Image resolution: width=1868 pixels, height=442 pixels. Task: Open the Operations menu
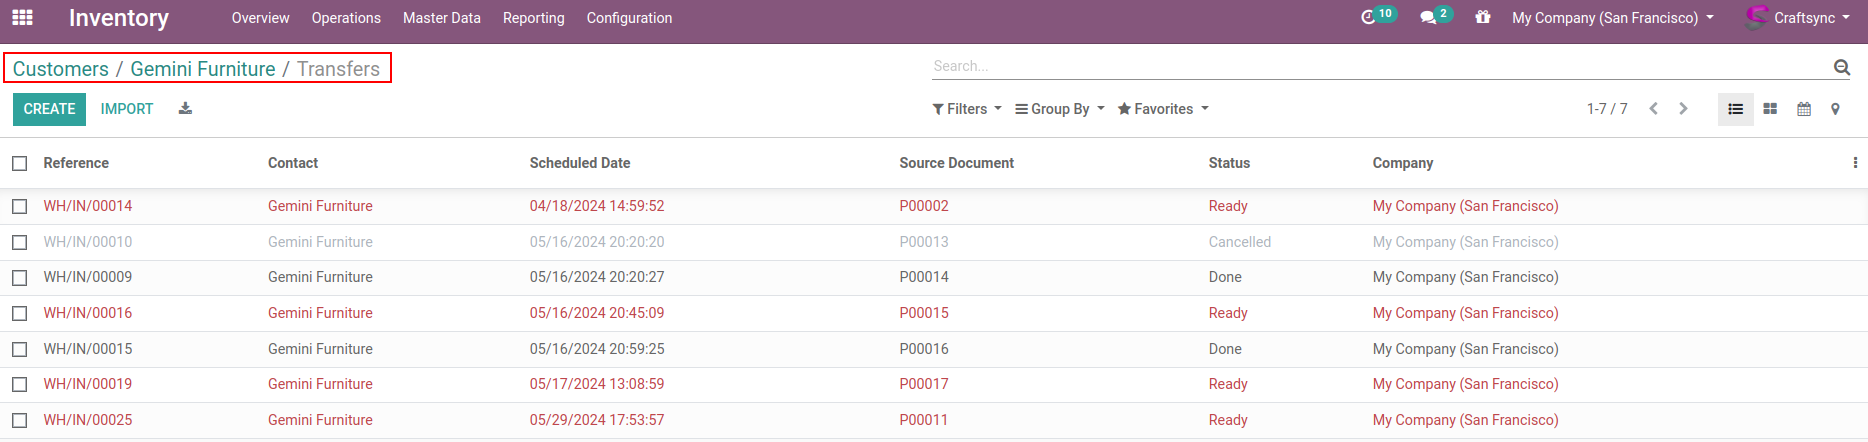(346, 18)
